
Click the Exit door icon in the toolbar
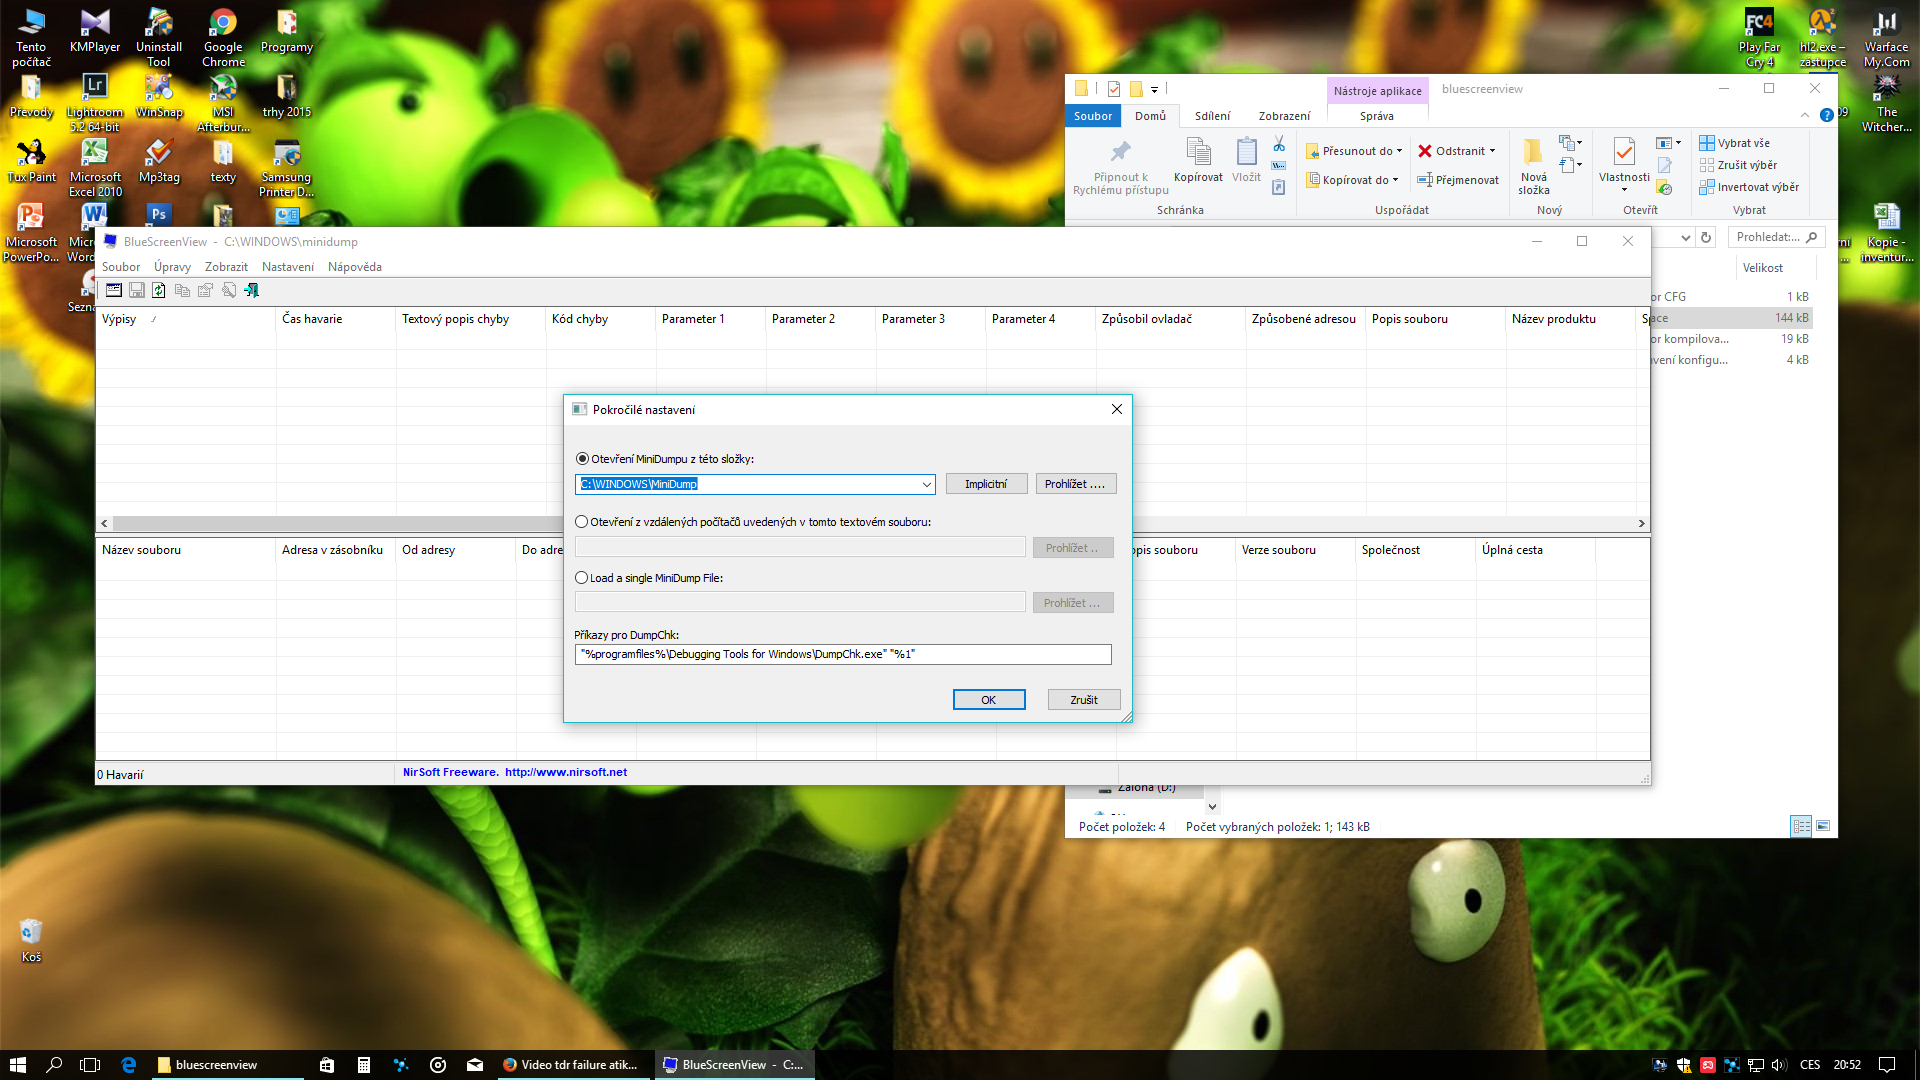tap(252, 290)
